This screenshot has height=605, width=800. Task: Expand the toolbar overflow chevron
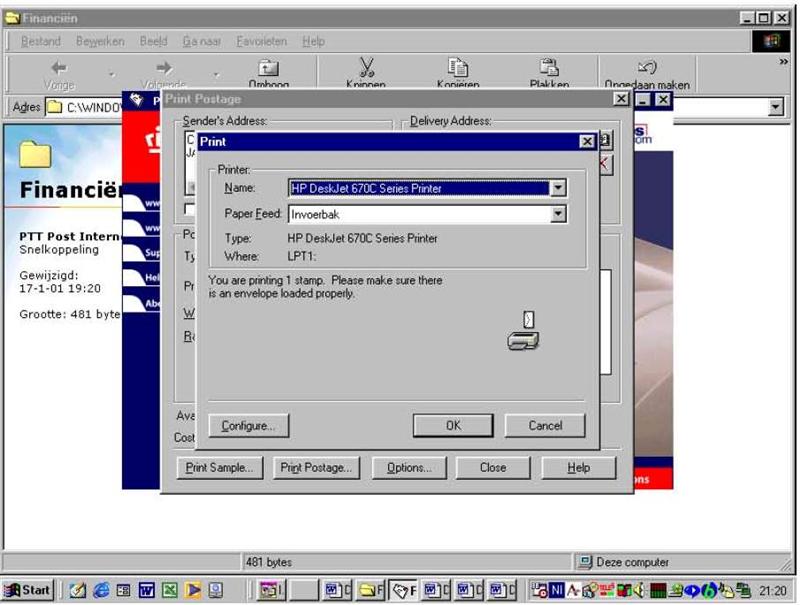click(x=783, y=62)
